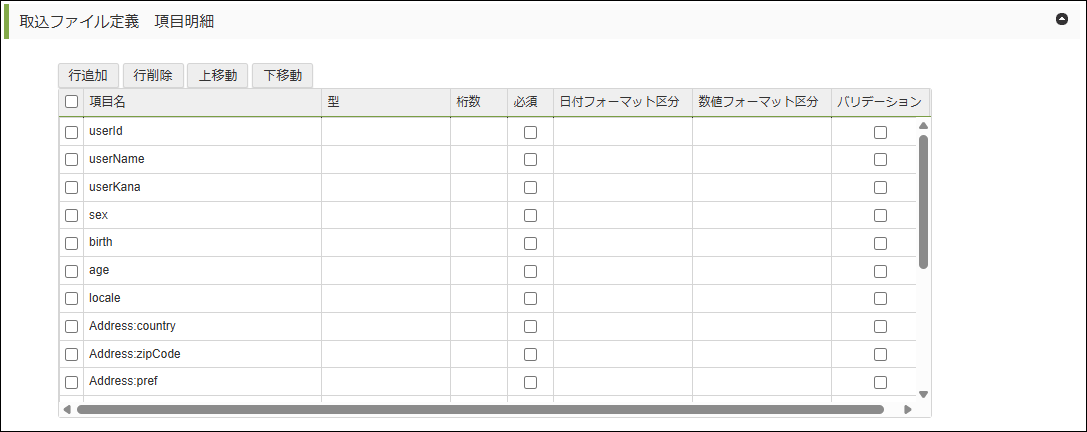Click the 型 cell for birth row
The image size is (1087, 432).
385,243
